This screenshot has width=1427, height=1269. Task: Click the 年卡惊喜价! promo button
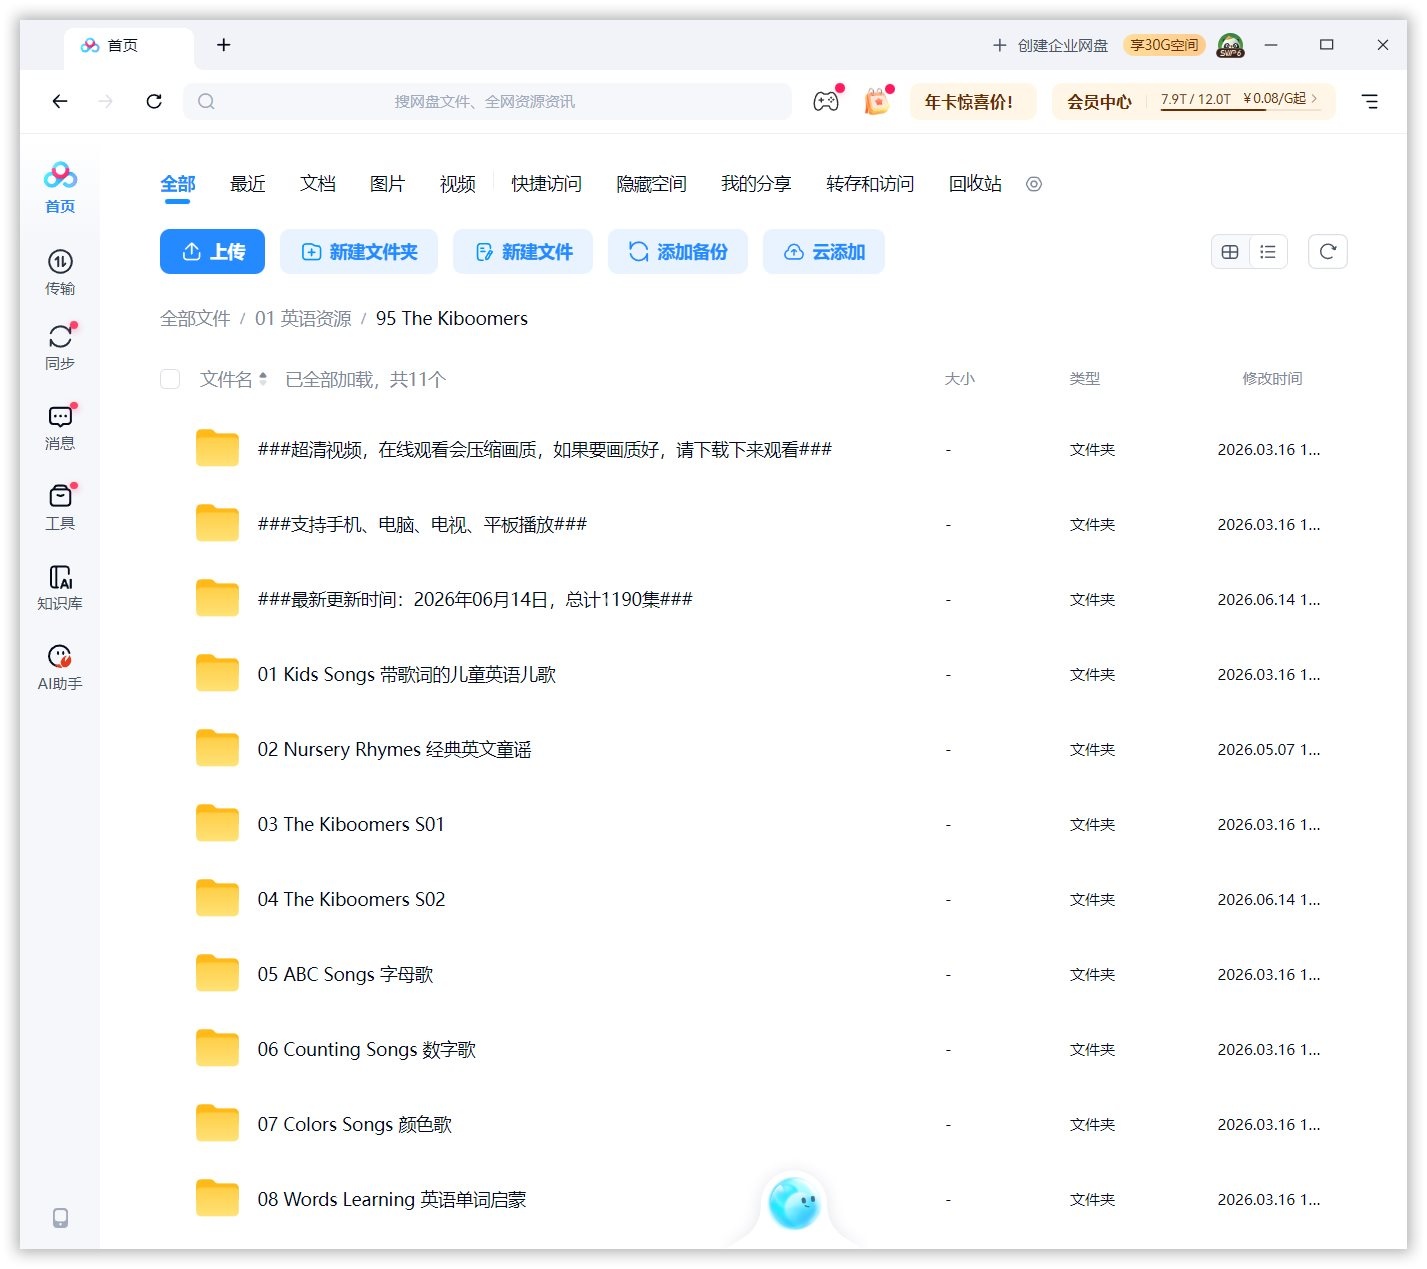point(972,102)
